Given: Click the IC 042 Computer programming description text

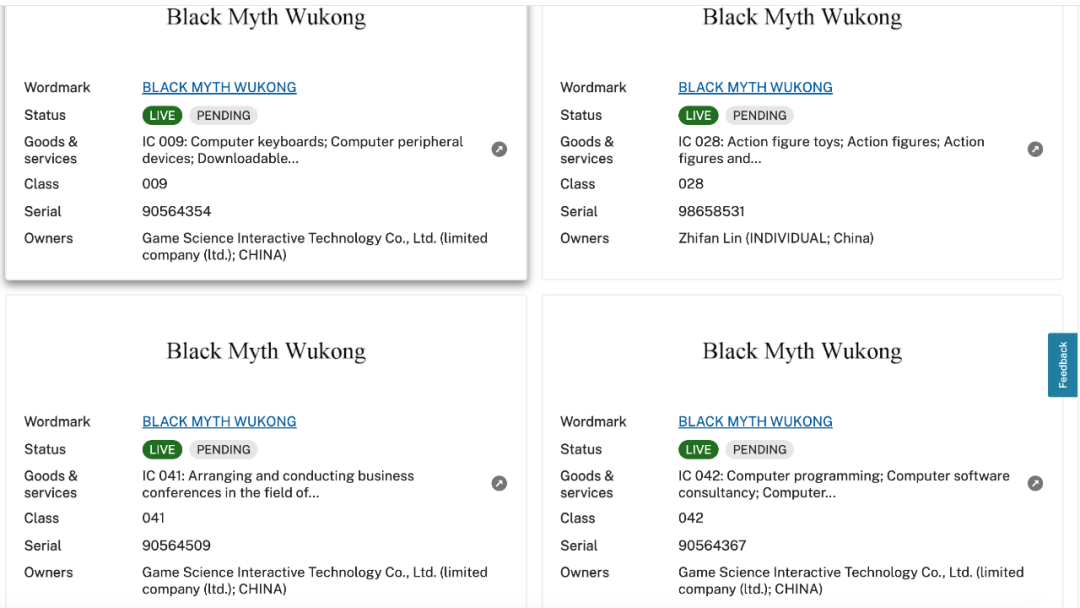Looking at the screenshot, I should pyautogui.click(x=843, y=484).
